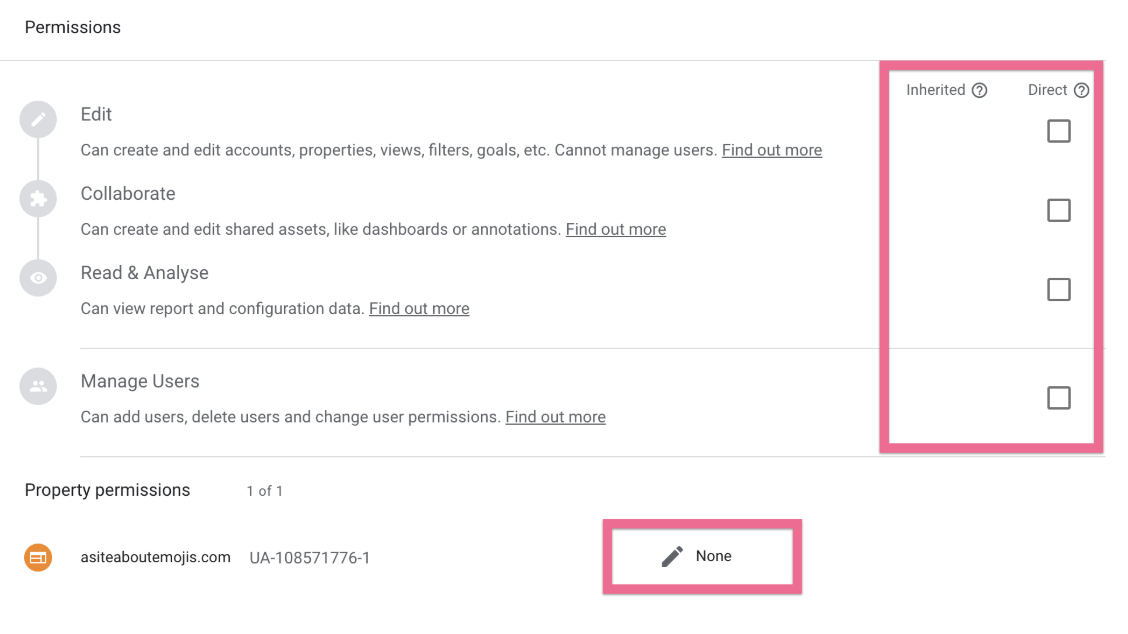Tick the Collaborate permission checkbox

1058,210
